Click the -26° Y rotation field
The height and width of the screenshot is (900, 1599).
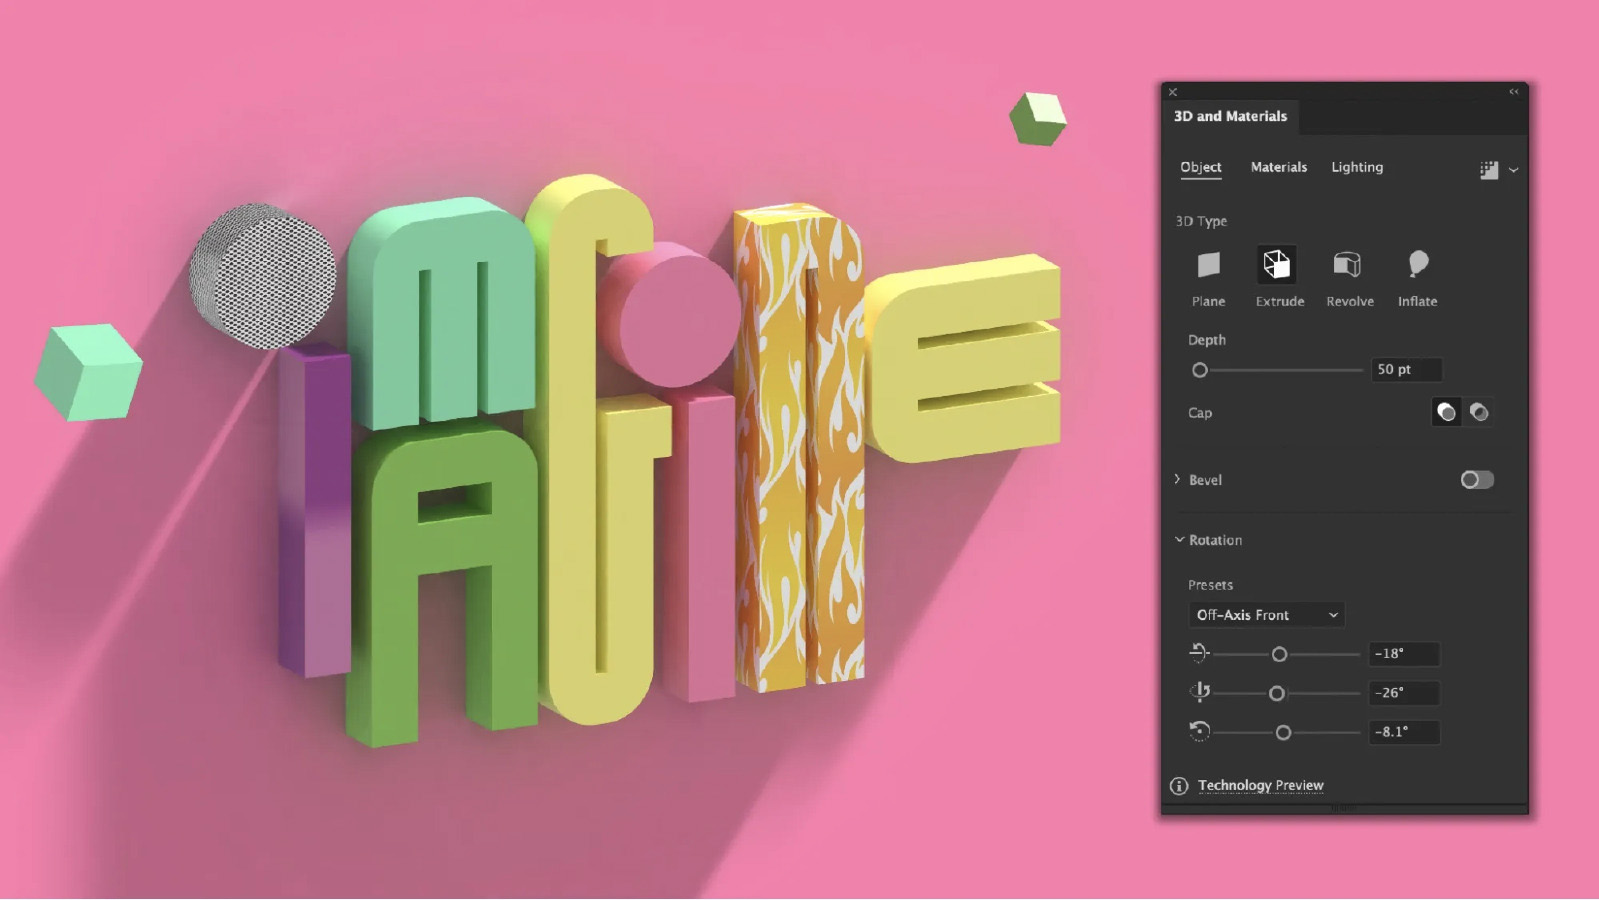1404,692
